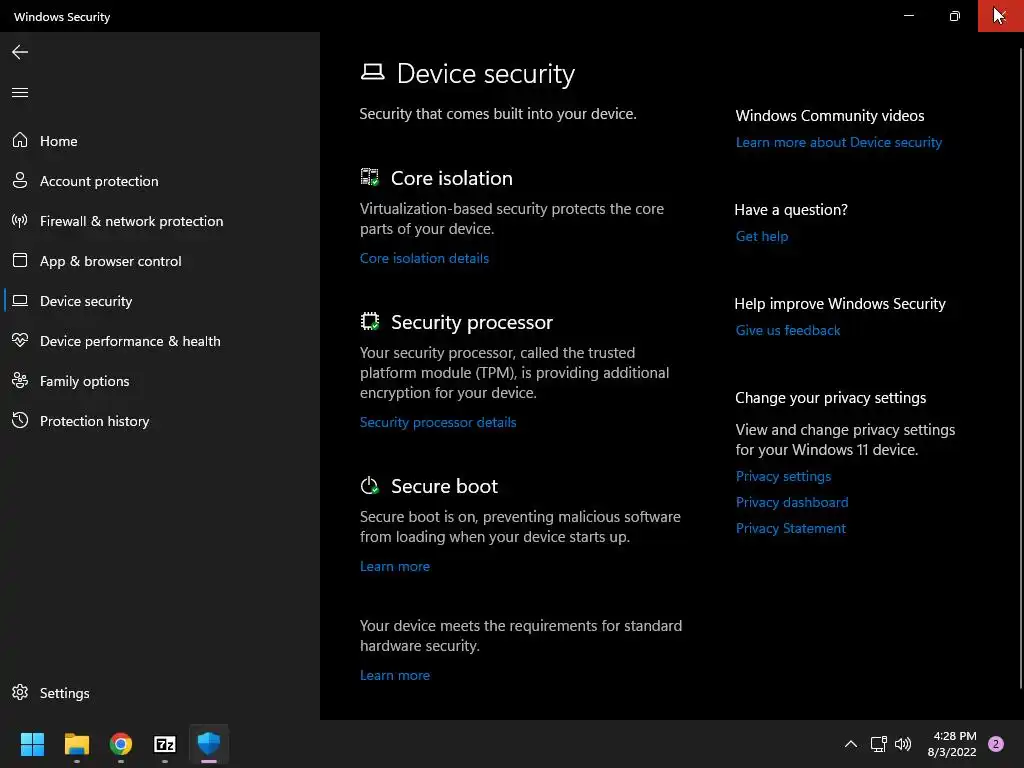
Task: Click the Settings gear icon
Action: tap(20, 692)
